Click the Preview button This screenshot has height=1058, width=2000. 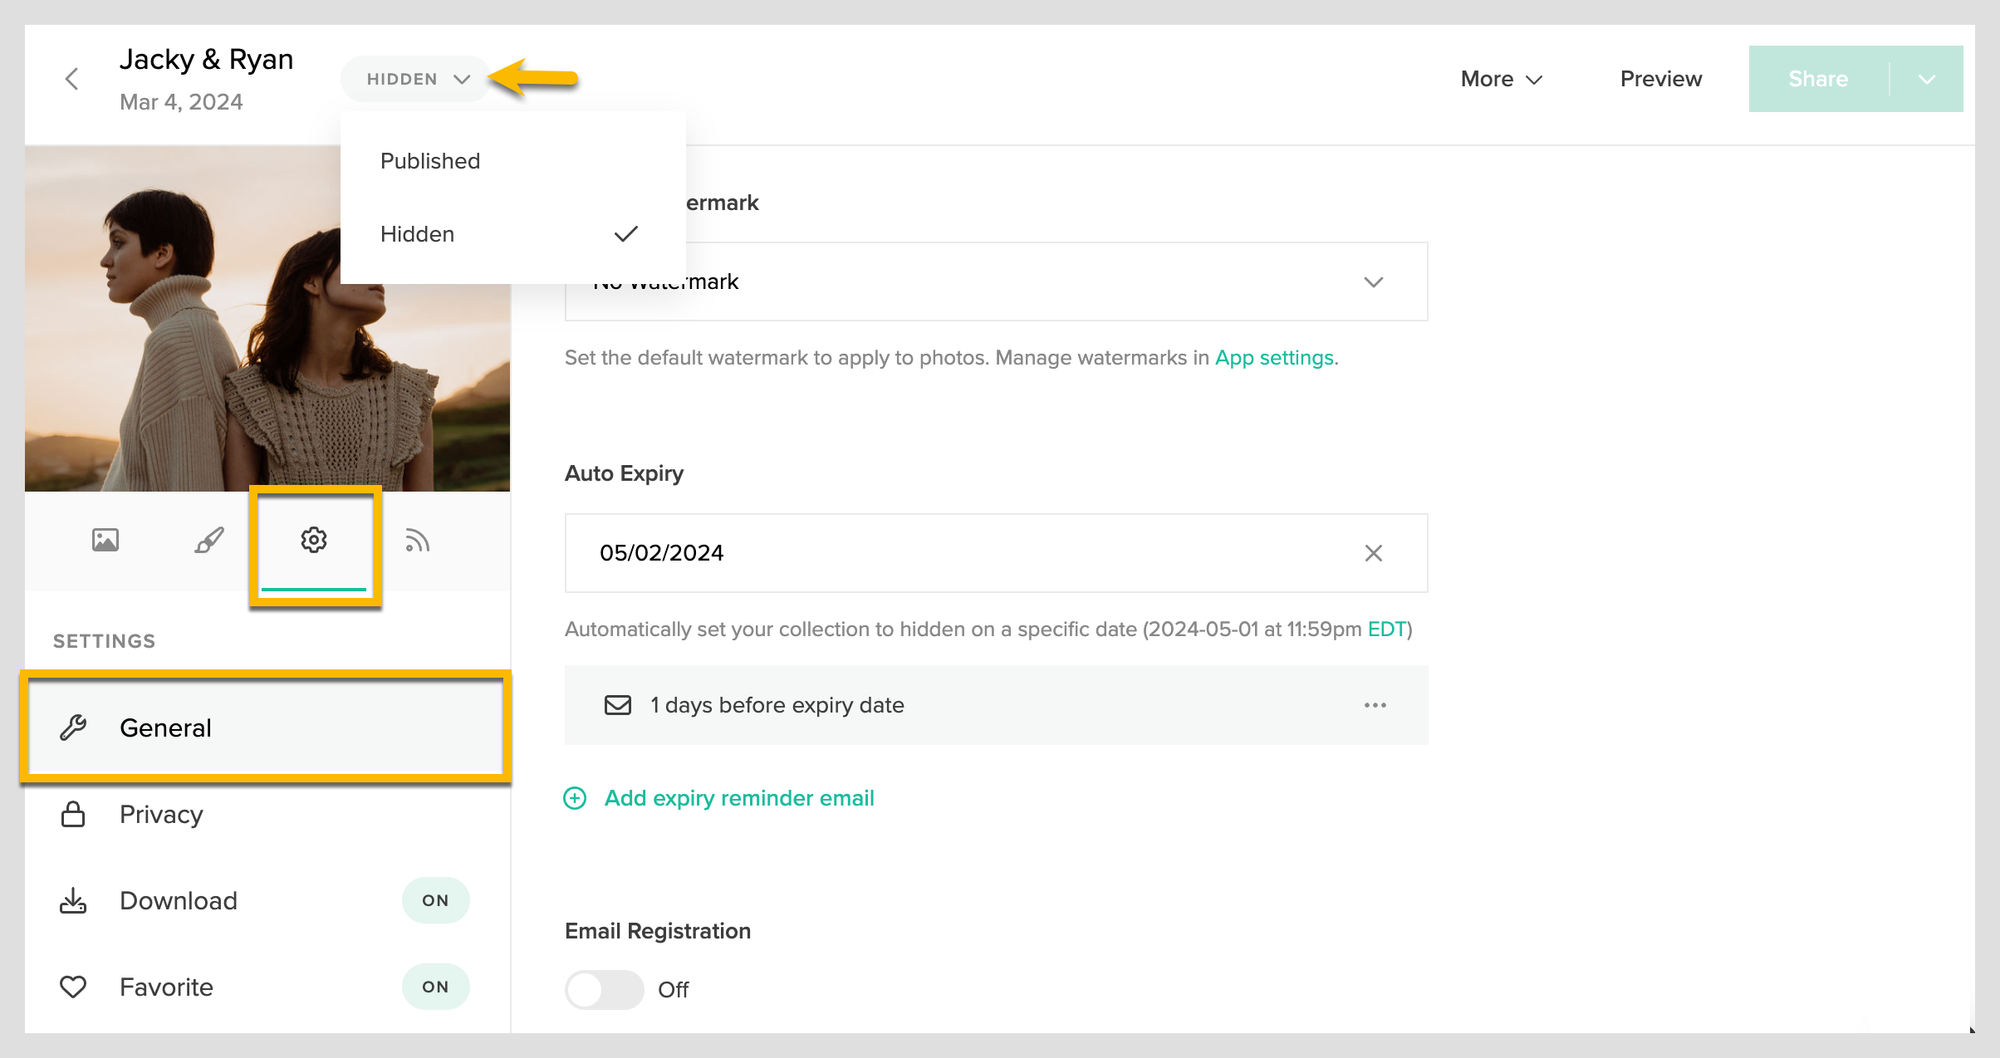point(1660,78)
